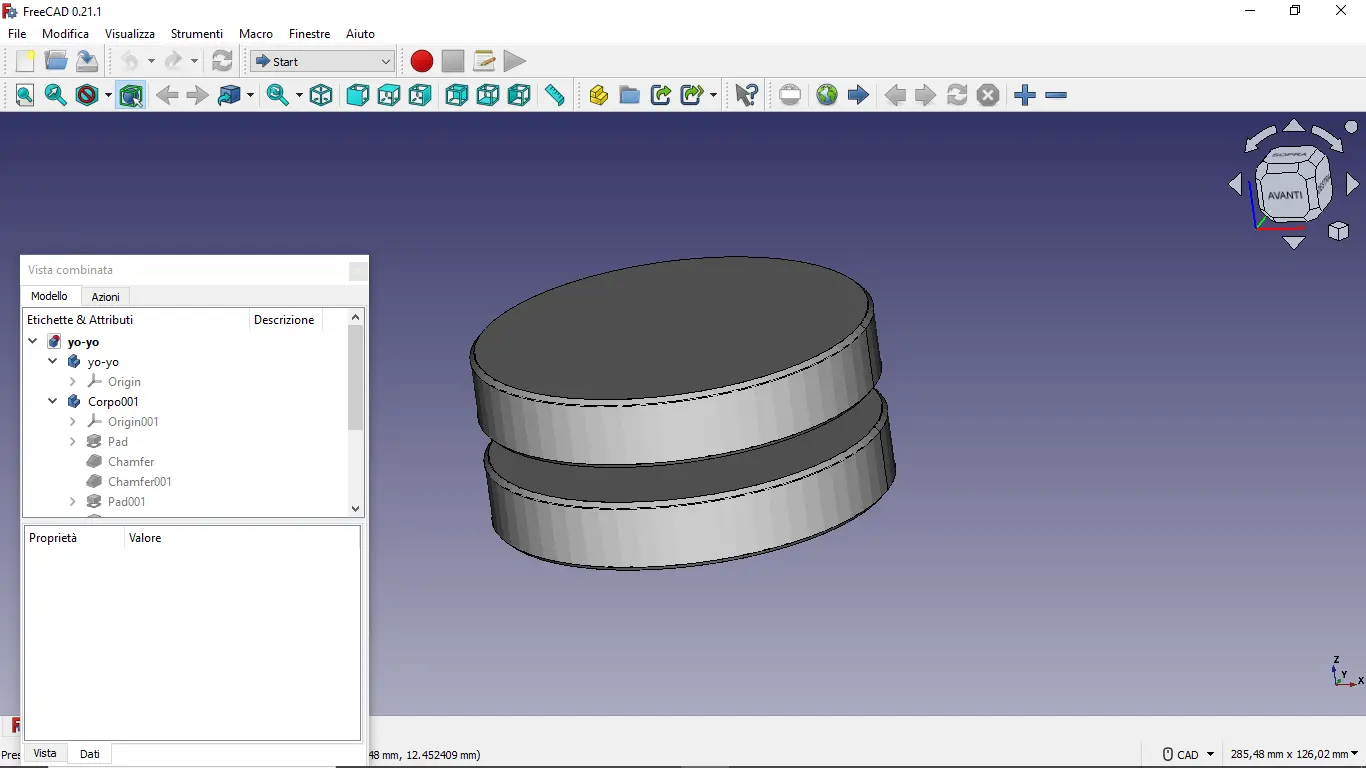This screenshot has width=1366, height=768.
Task: Click the Fit All view icon
Action: click(25, 95)
